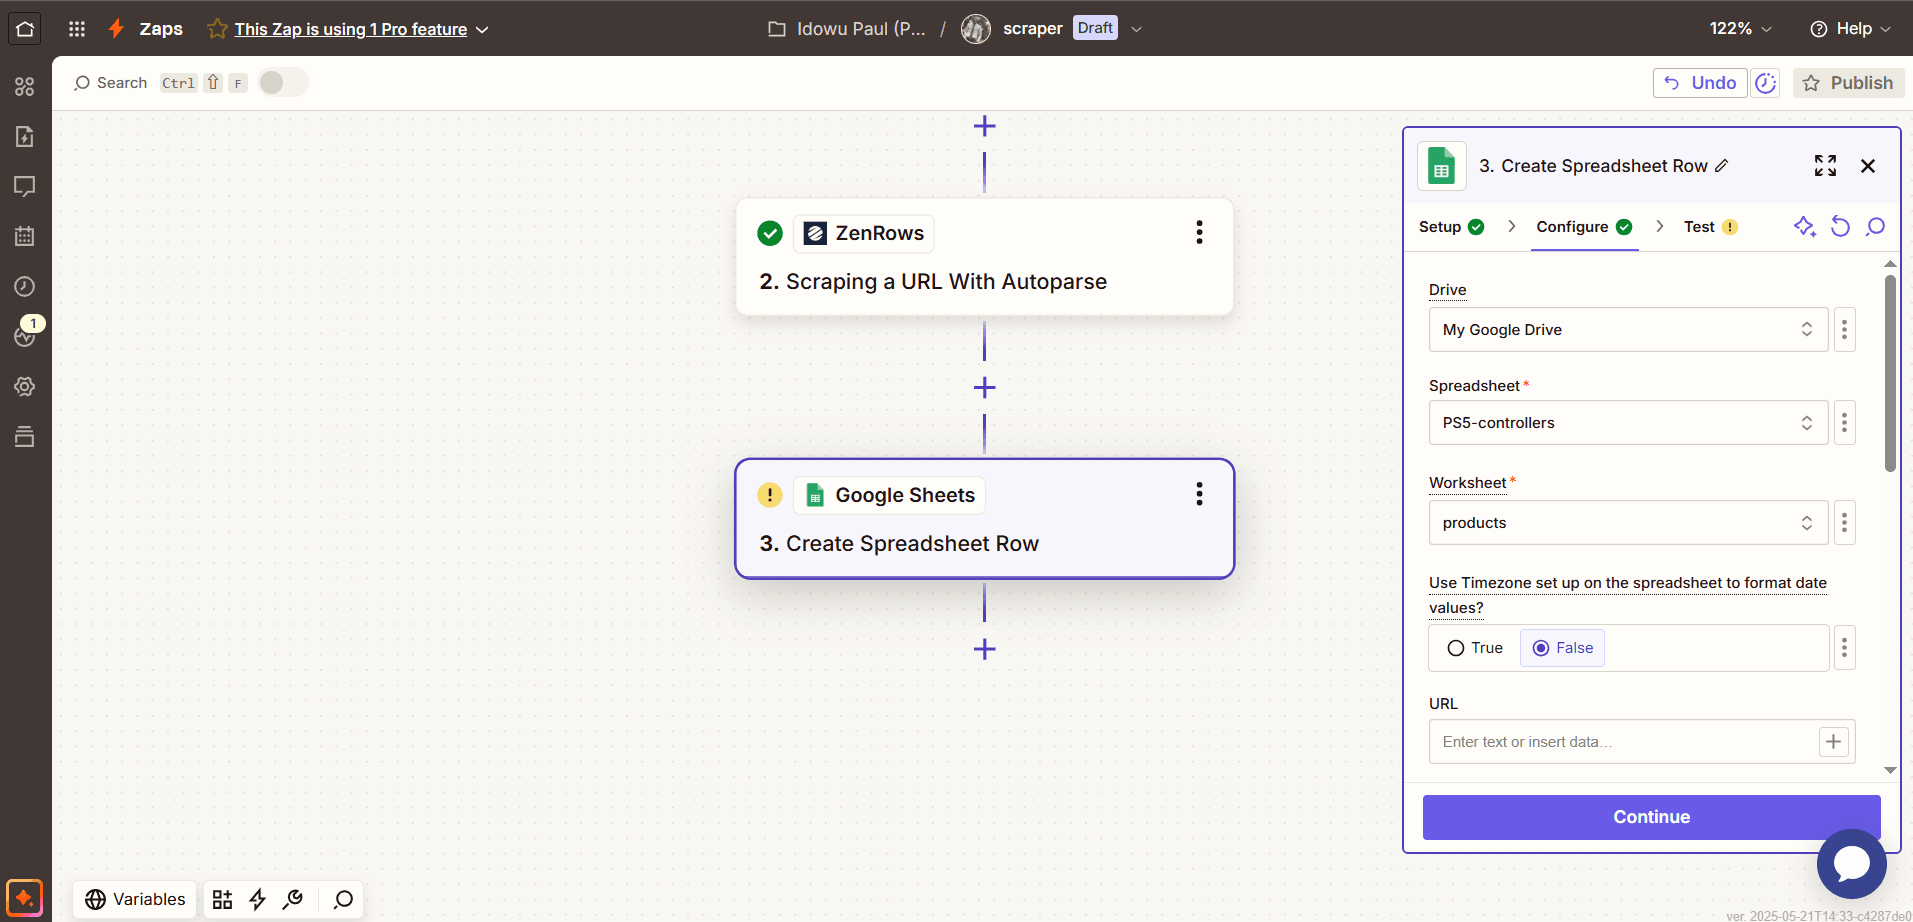Open the Variables button
The image size is (1913, 922).
tap(135, 899)
